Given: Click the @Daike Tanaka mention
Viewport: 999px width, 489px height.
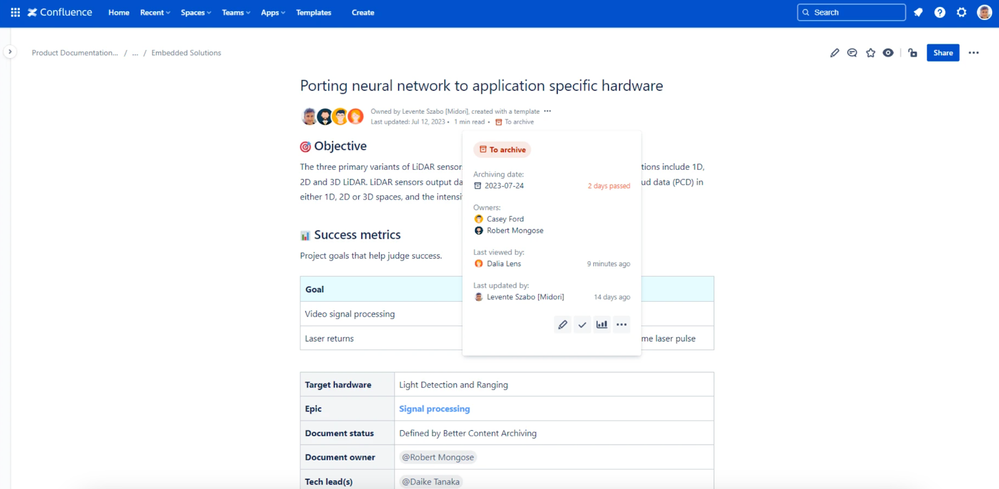Looking at the screenshot, I should (431, 482).
